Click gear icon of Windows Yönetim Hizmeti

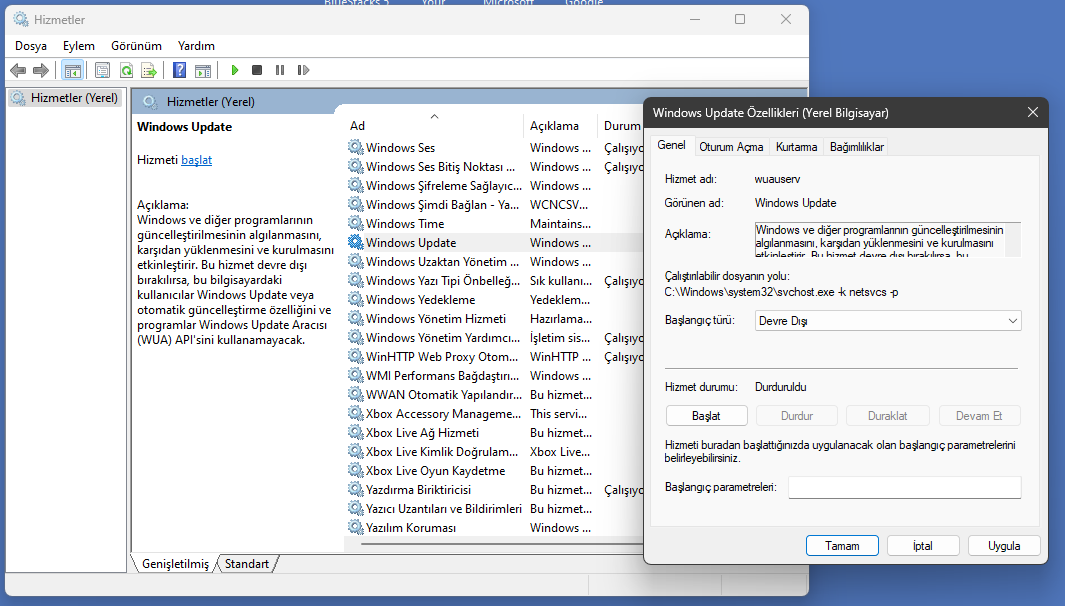pos(355,318)
